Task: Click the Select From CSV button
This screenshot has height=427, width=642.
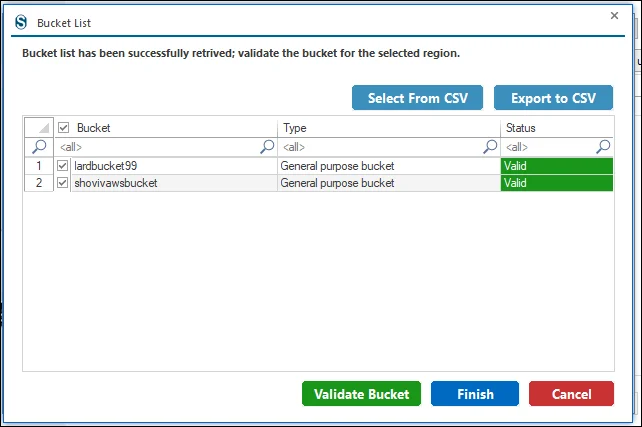Action: (x=417, y=98)
